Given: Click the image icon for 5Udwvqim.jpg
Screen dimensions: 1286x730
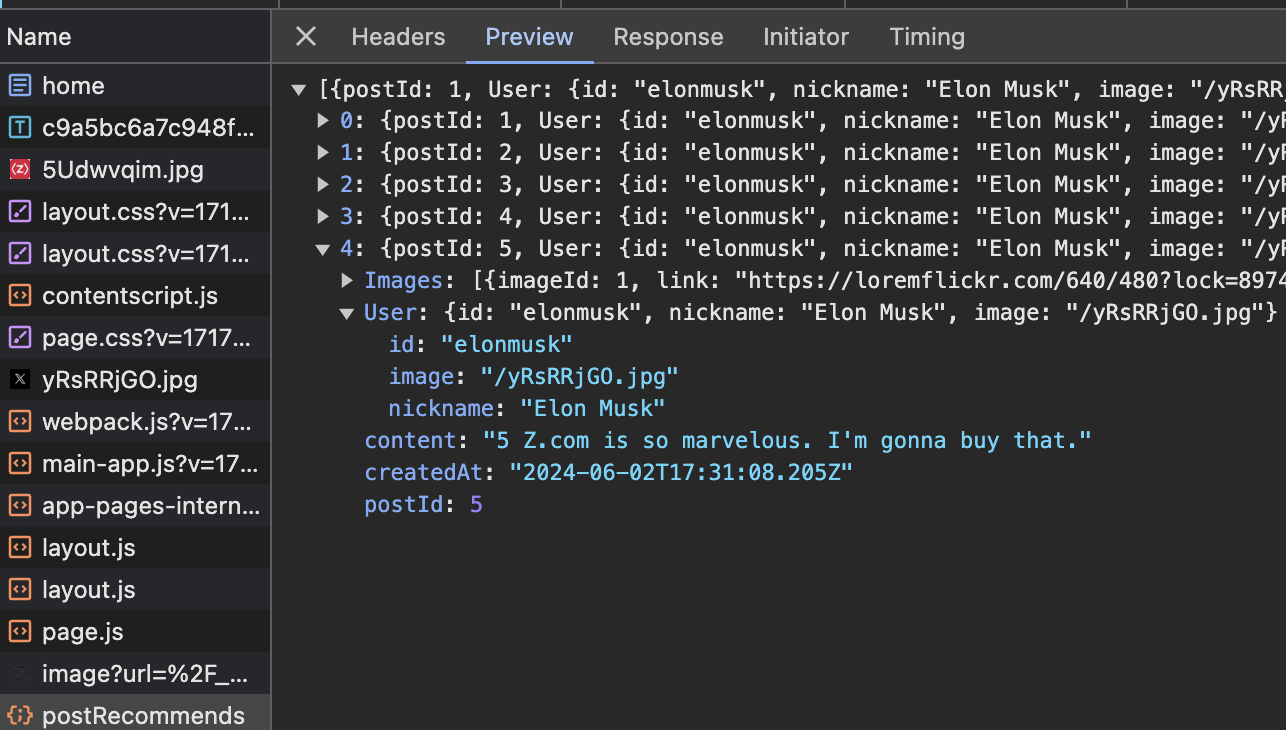Looking at the screenshot, I should 19,170.
